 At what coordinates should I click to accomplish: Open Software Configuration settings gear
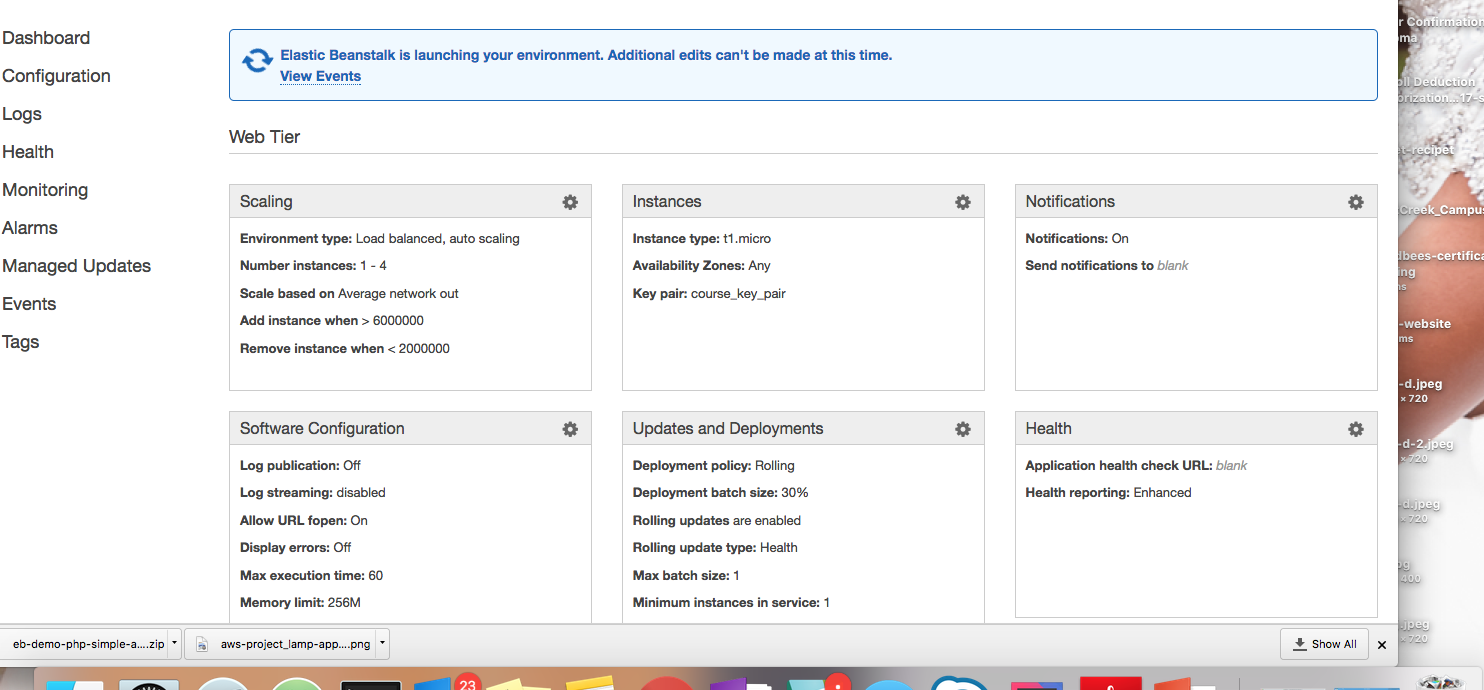tap(570, 429)
